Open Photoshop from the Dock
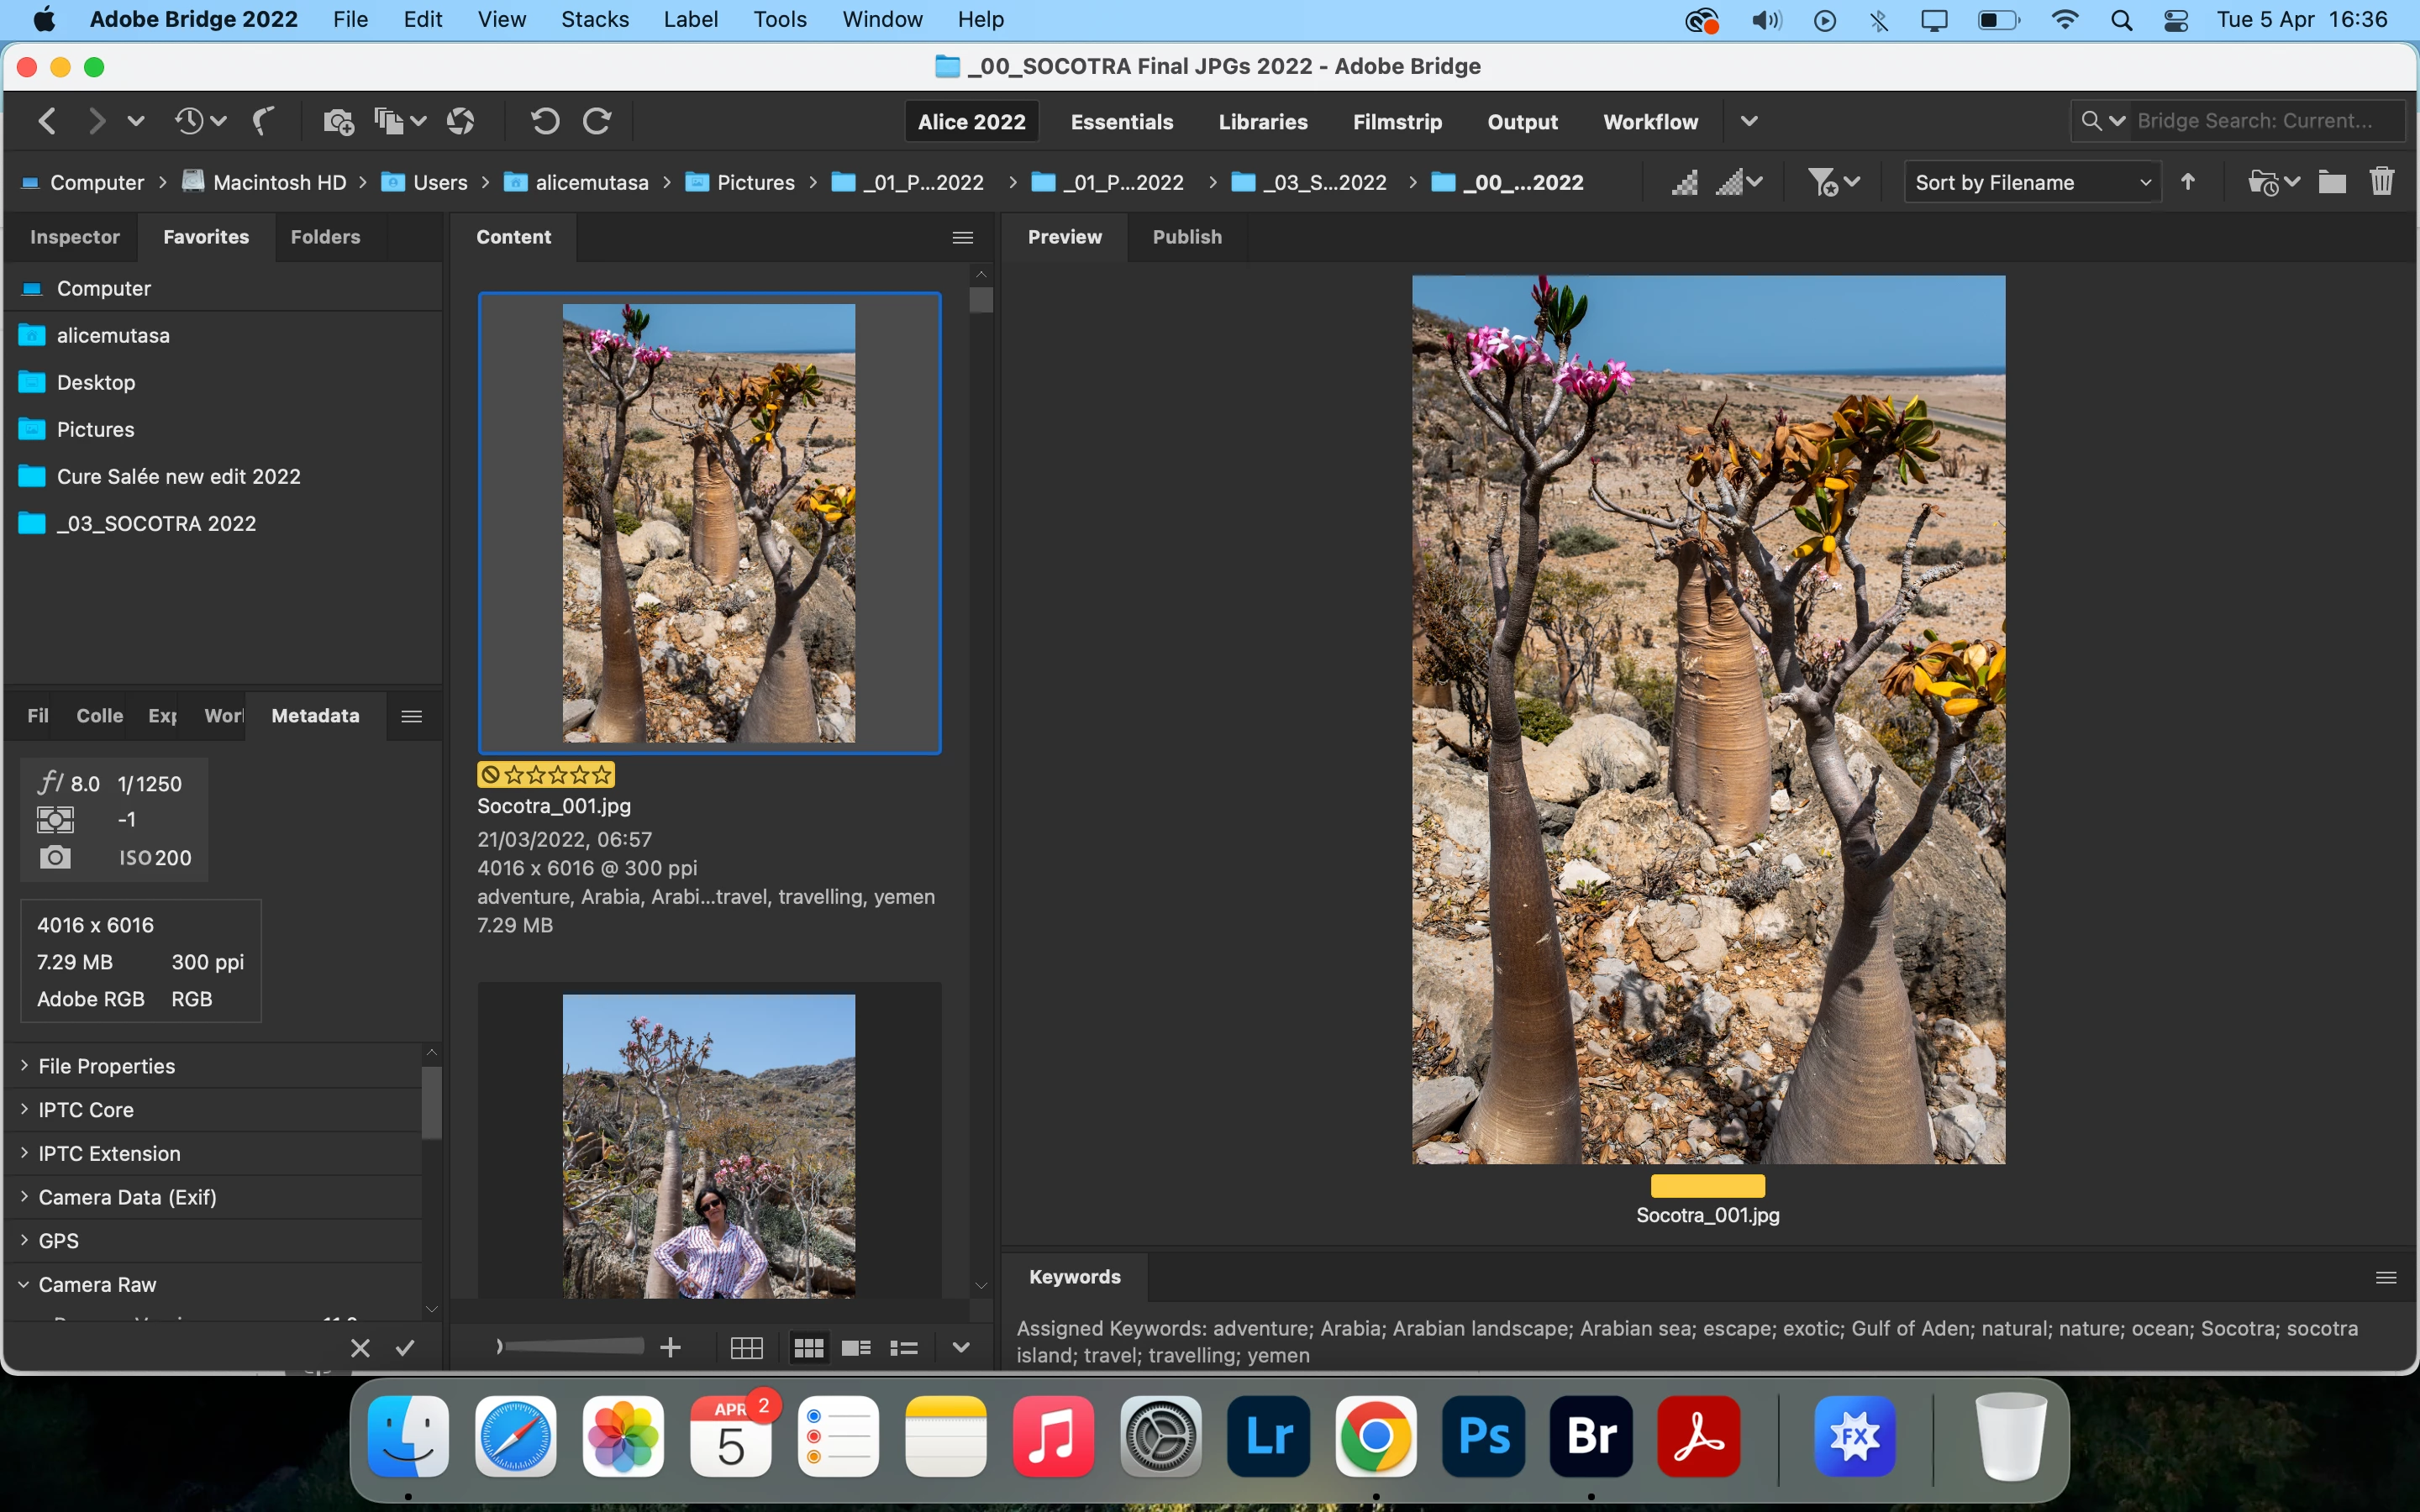The width and height of the screenshot is (2420, 1512). 1483,1437
